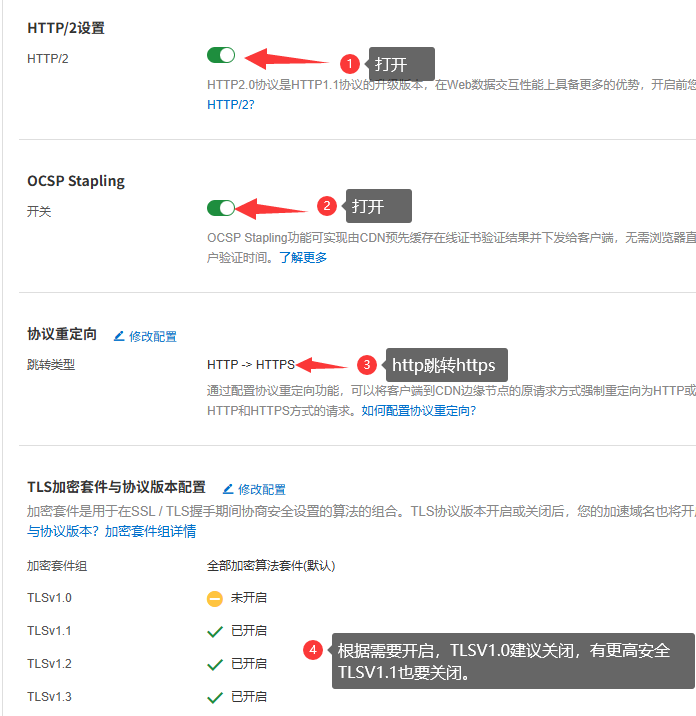Click the green check icon for TLSv1.1
Viewport: 696px width, 716px height.
215,632
